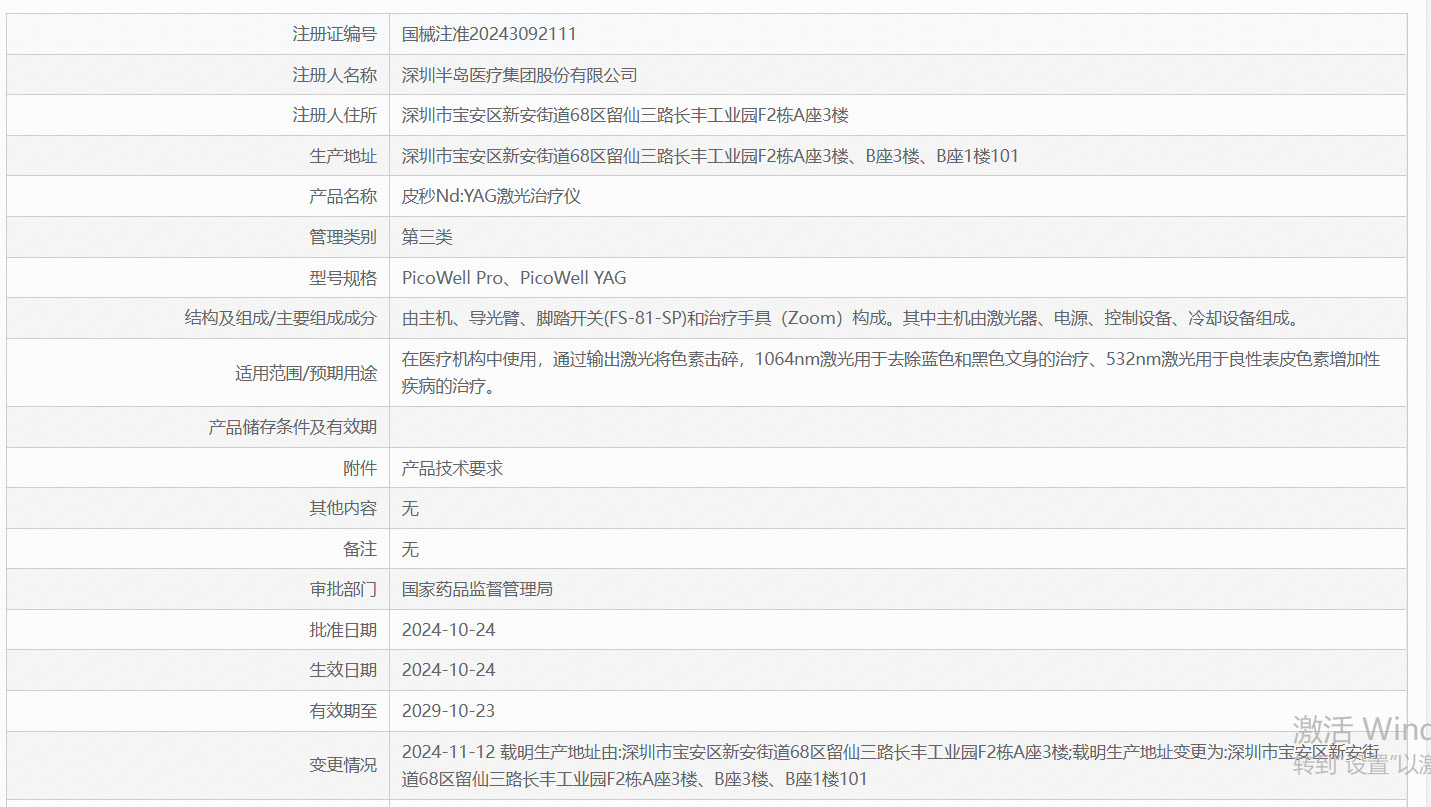The width and height of the screenshot is (1431, 807).
Task: Click management category value 第三类
Action: (427, 237)
